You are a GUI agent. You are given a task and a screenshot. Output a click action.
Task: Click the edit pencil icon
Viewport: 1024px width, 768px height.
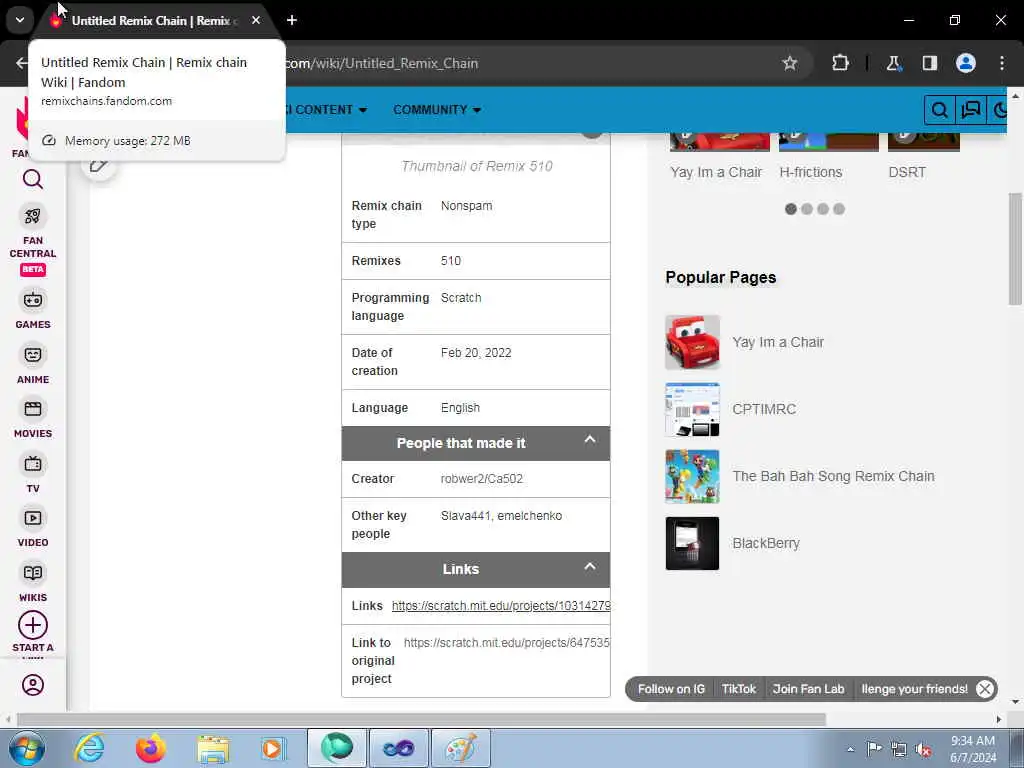pos(99,165)
